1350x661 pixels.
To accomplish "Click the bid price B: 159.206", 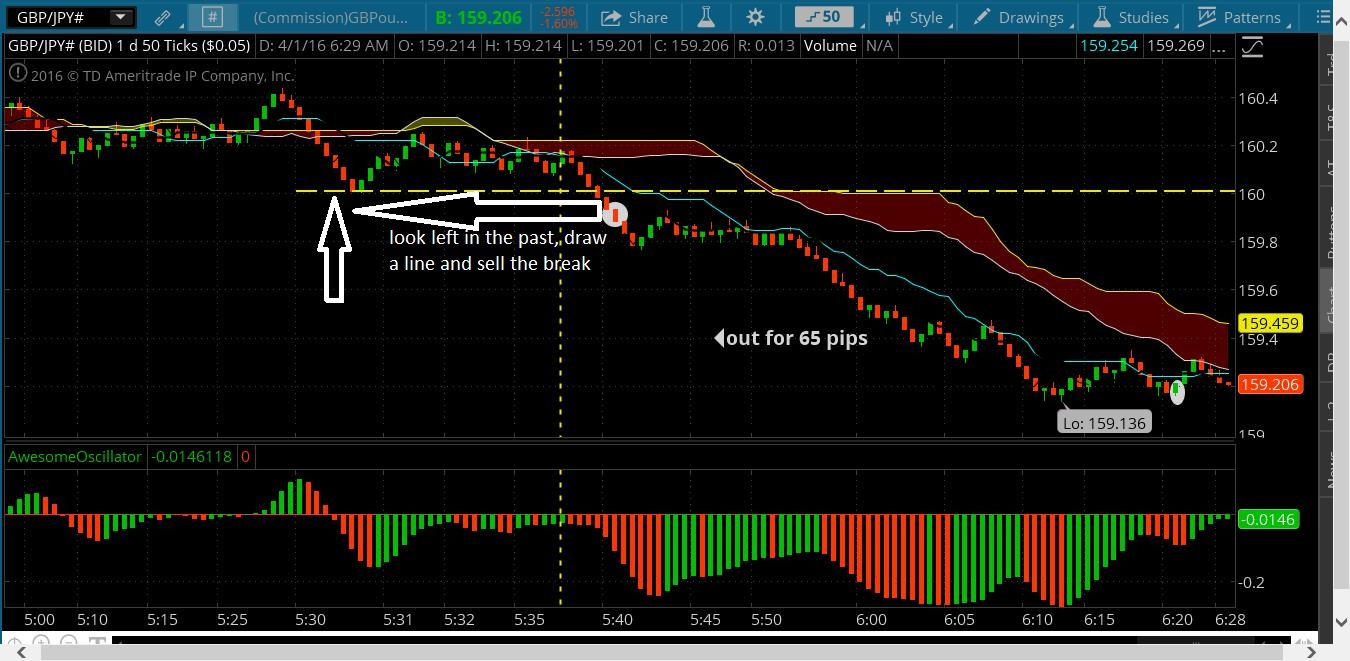I will click(x=479, y=17).
